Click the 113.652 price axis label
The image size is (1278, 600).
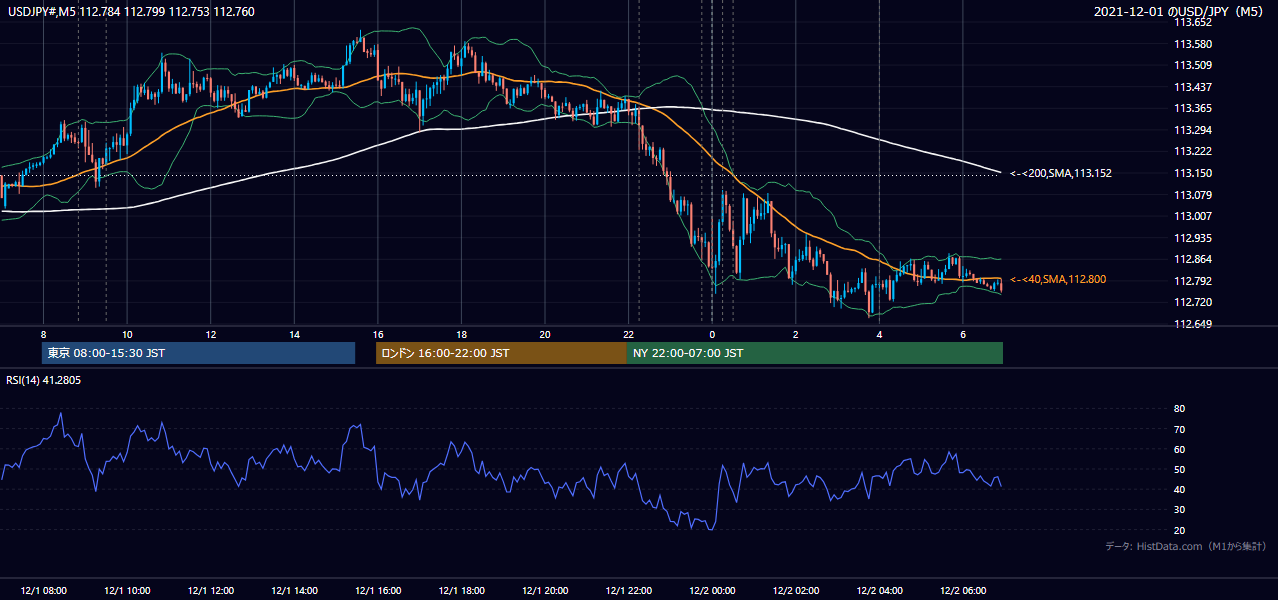1192,22
